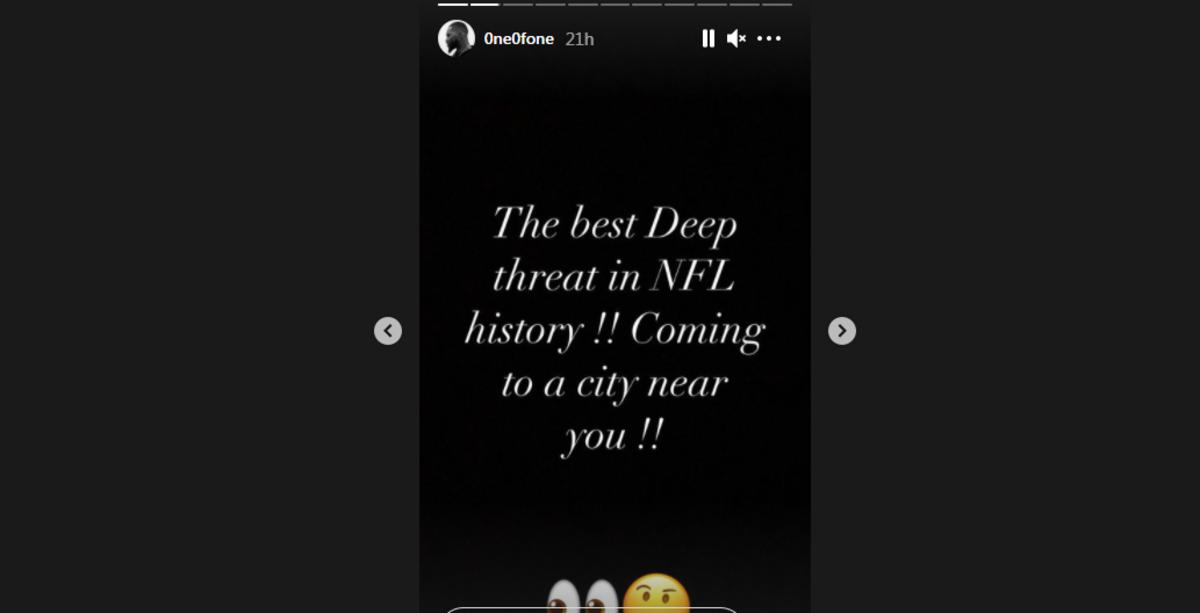The image size is (1200, 613).
Task: Jump to the last story progress segment
Action: (x=777, y=4)
